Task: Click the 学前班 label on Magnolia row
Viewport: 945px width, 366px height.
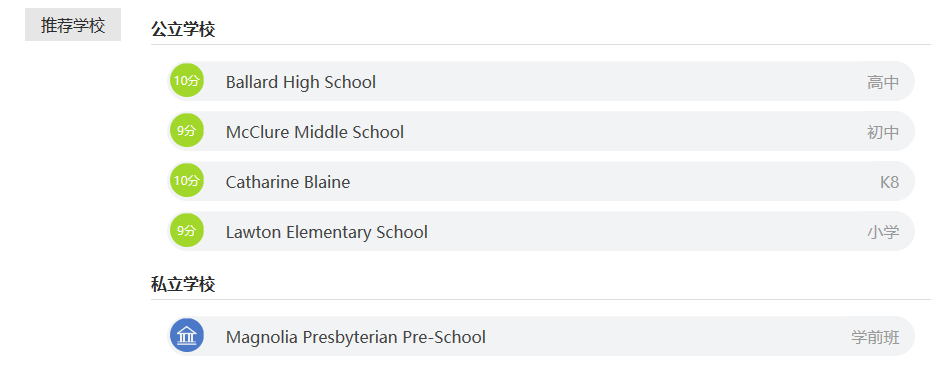Action: point(875,337)
